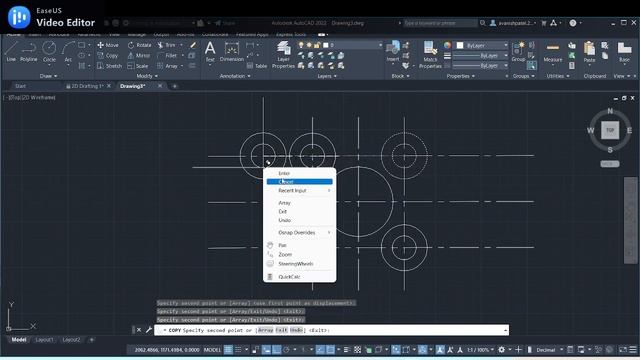The width and height of the screenshot is (640, 360).
Task: Open Layer Properties manager
Action: tap(283, 55)
